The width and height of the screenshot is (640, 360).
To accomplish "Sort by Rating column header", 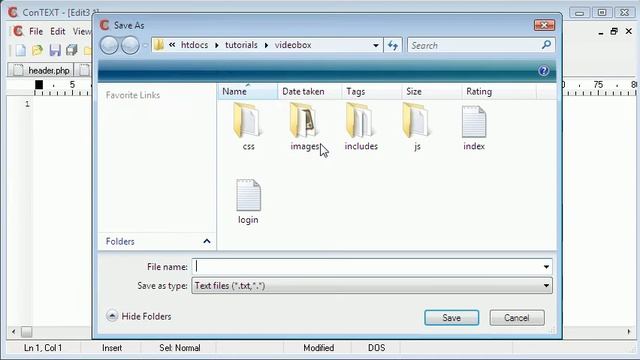I will [498, 91].
